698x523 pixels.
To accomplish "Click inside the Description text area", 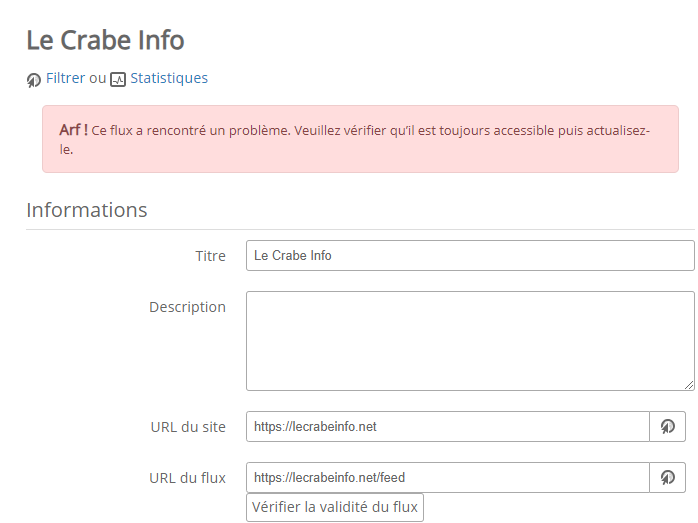I will [x=469, y=340].
